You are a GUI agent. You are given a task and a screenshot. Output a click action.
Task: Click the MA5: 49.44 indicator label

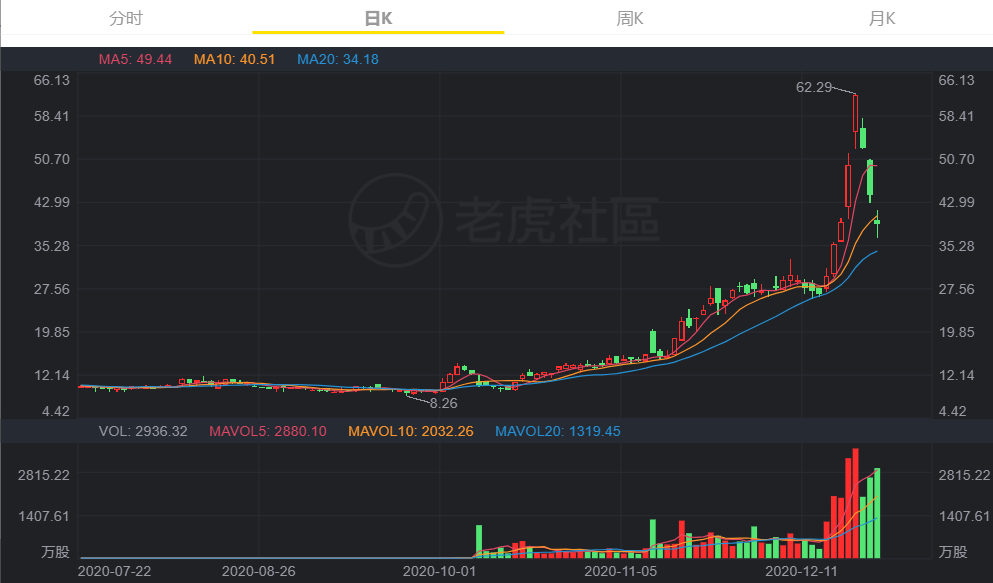tap(135, 60)
